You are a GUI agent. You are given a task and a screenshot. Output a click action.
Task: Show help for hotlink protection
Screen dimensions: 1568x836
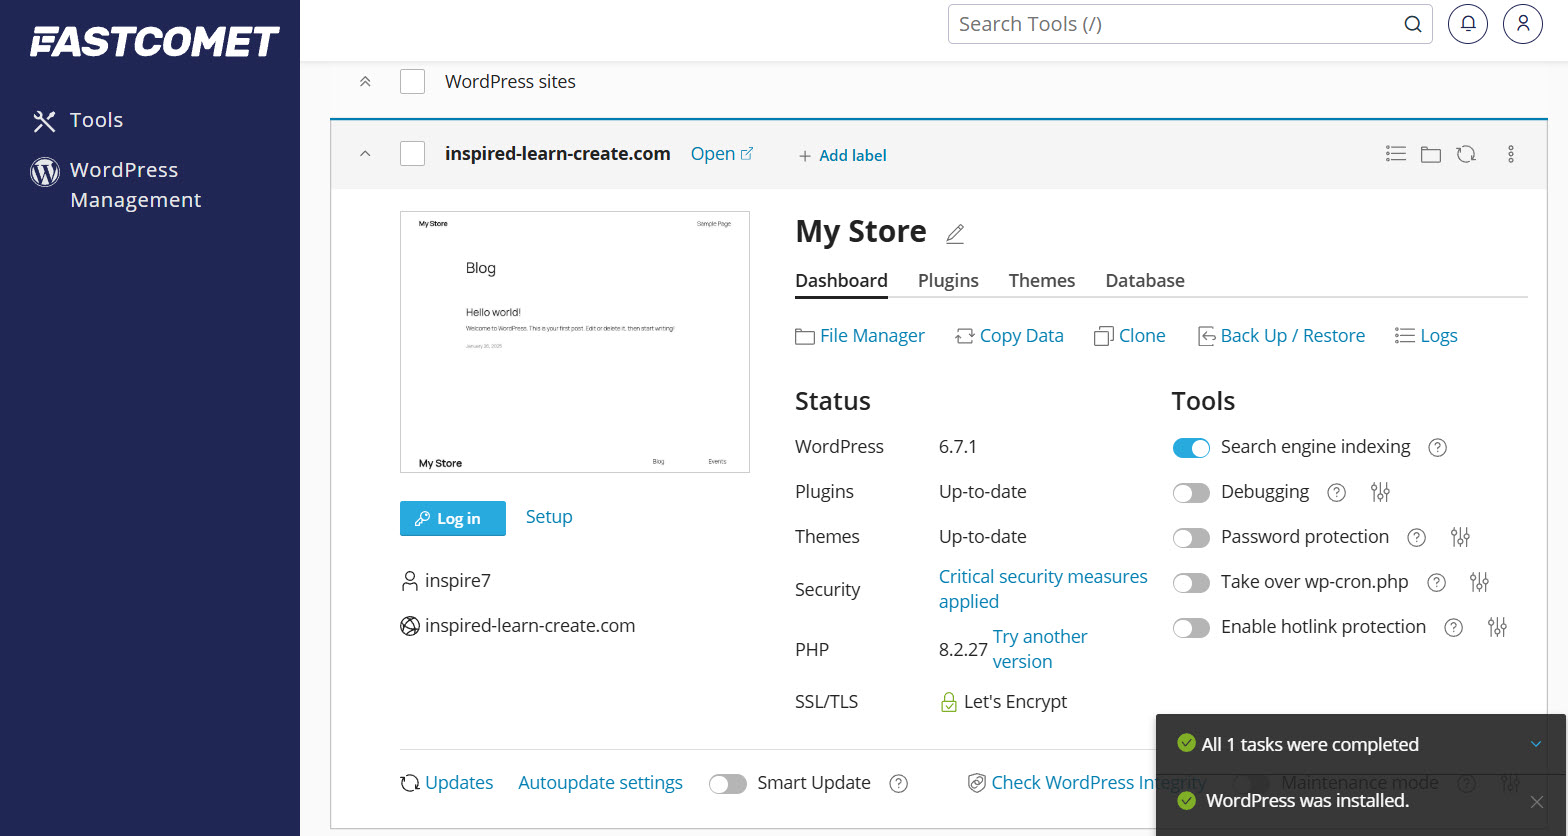click(x=1454, y=628)
